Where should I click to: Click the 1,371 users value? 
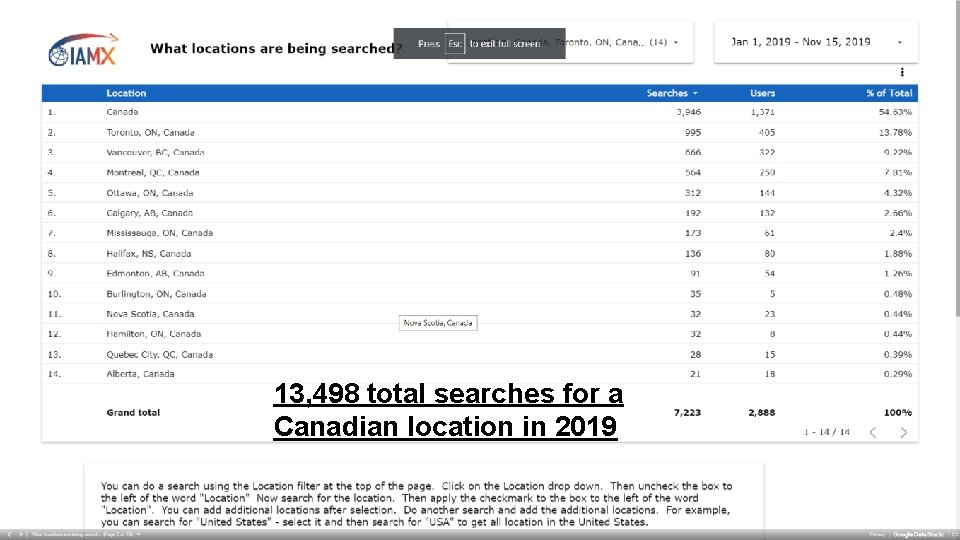pyautogui.click(x=763, y=112)
